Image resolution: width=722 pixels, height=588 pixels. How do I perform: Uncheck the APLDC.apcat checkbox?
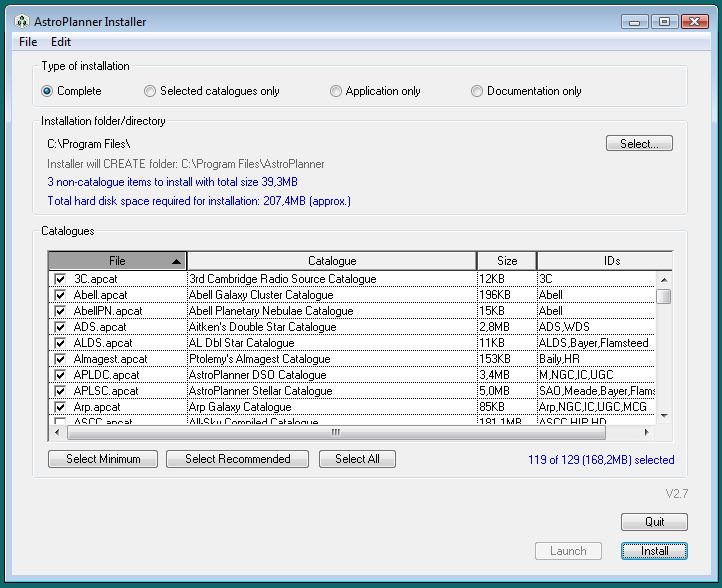pos(60,375)
